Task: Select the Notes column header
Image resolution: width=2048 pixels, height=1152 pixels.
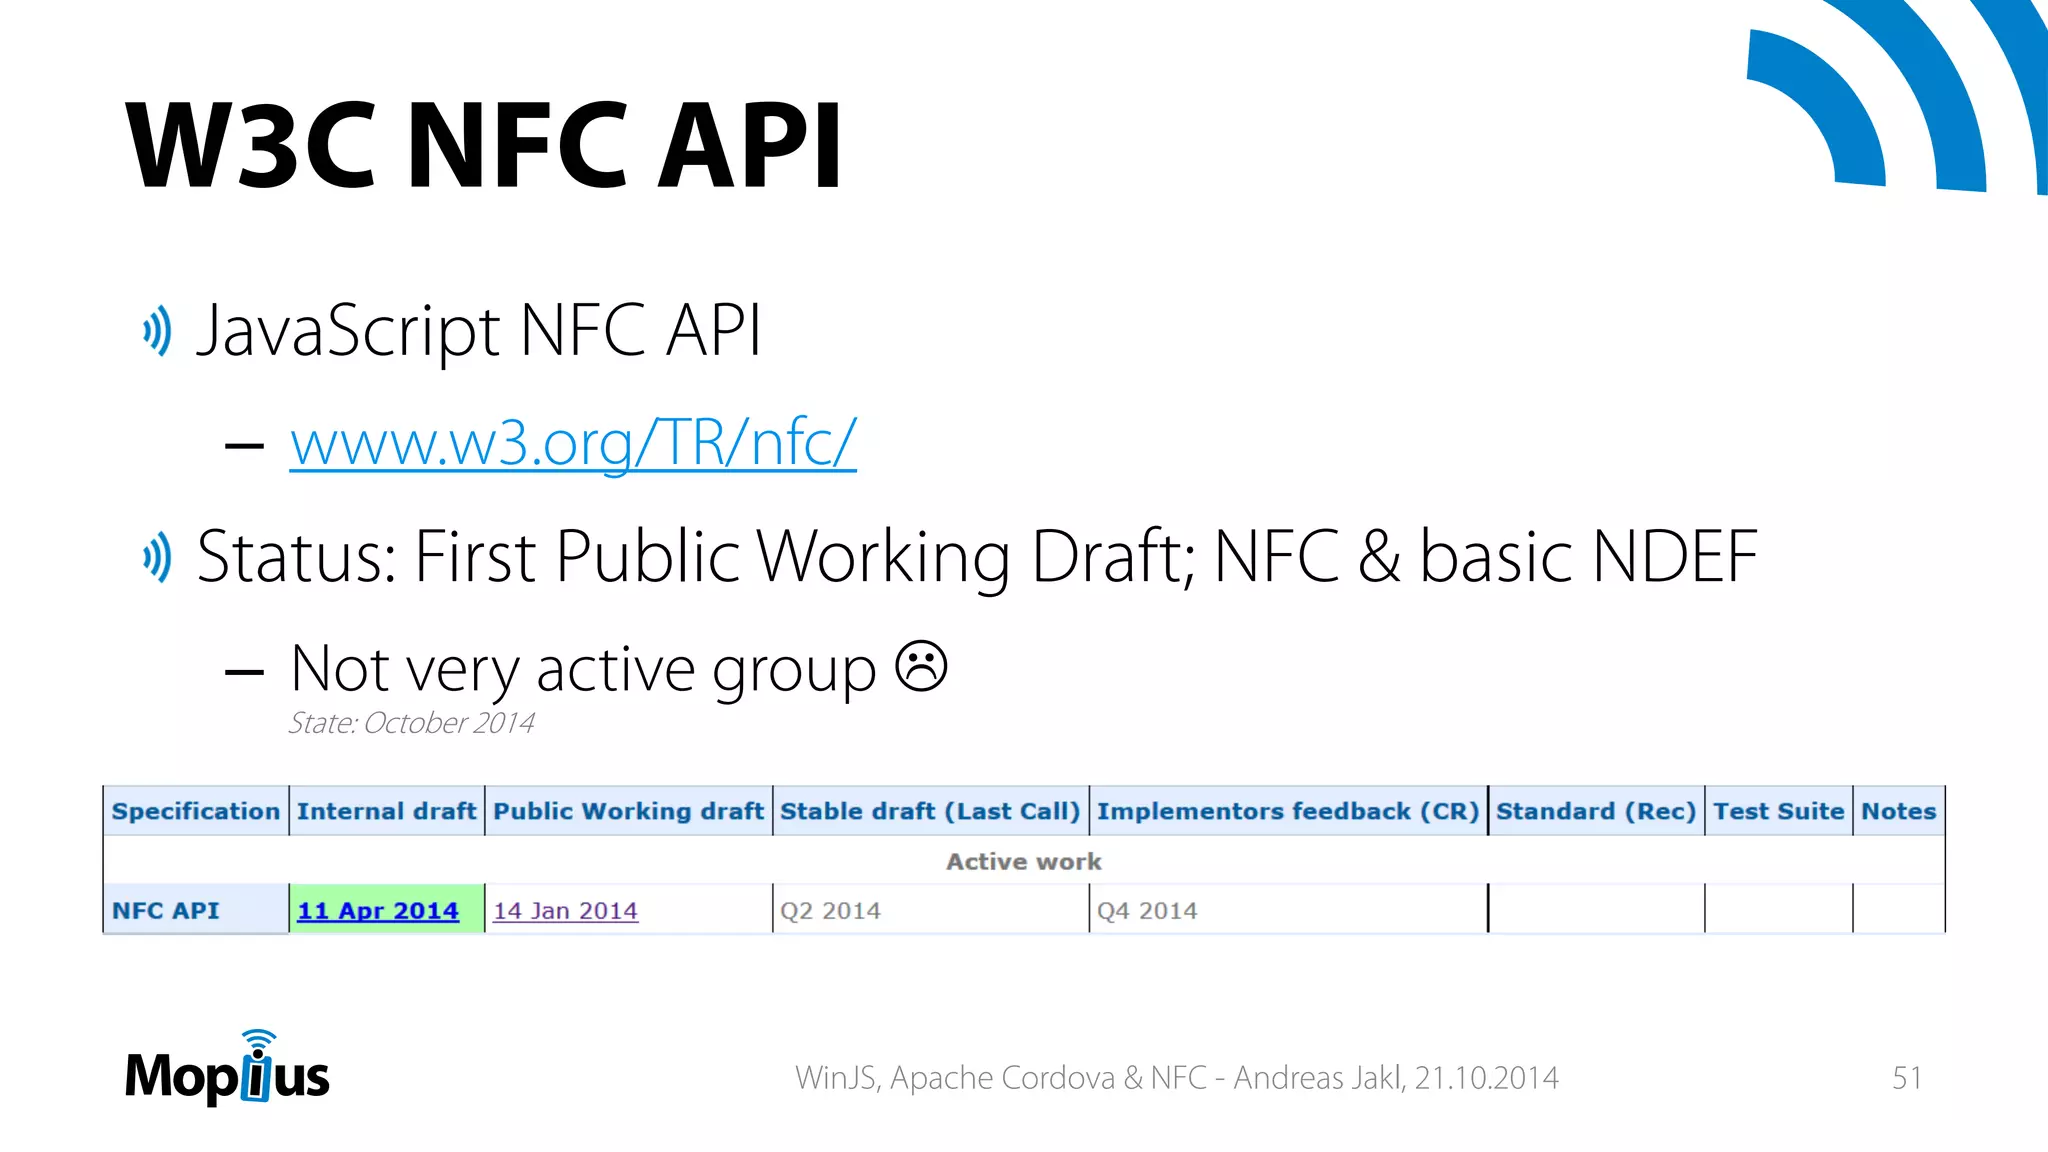Action: (1899, 811)
